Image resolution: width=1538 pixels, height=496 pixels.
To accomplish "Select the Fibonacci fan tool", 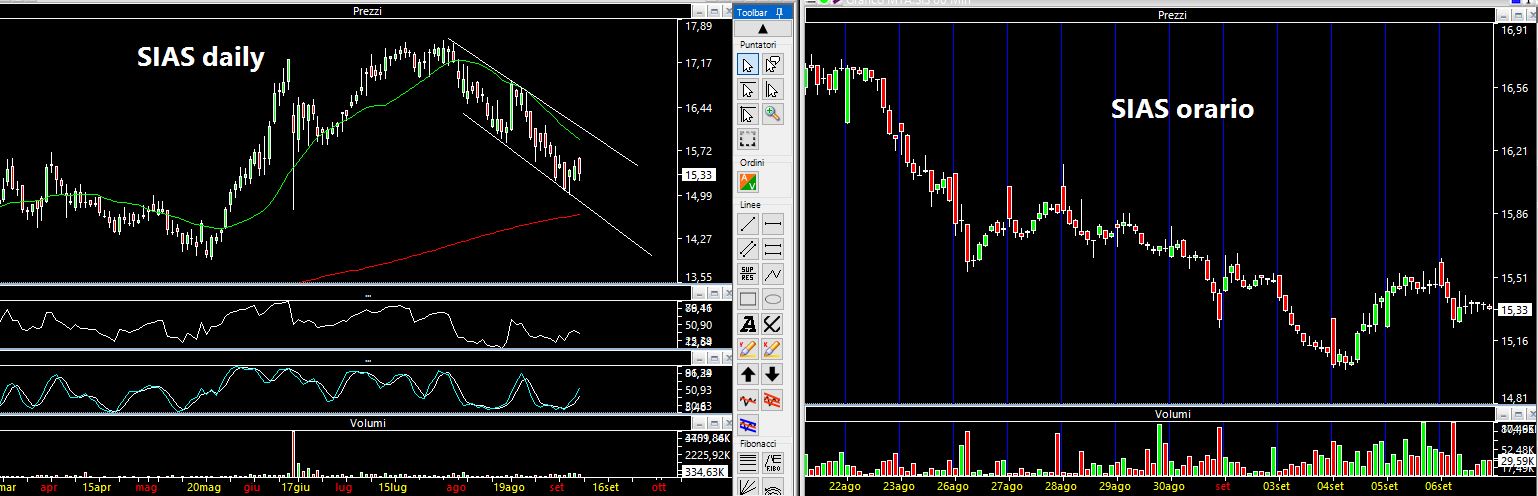I will pyautogui.click(x=747, y=487).
